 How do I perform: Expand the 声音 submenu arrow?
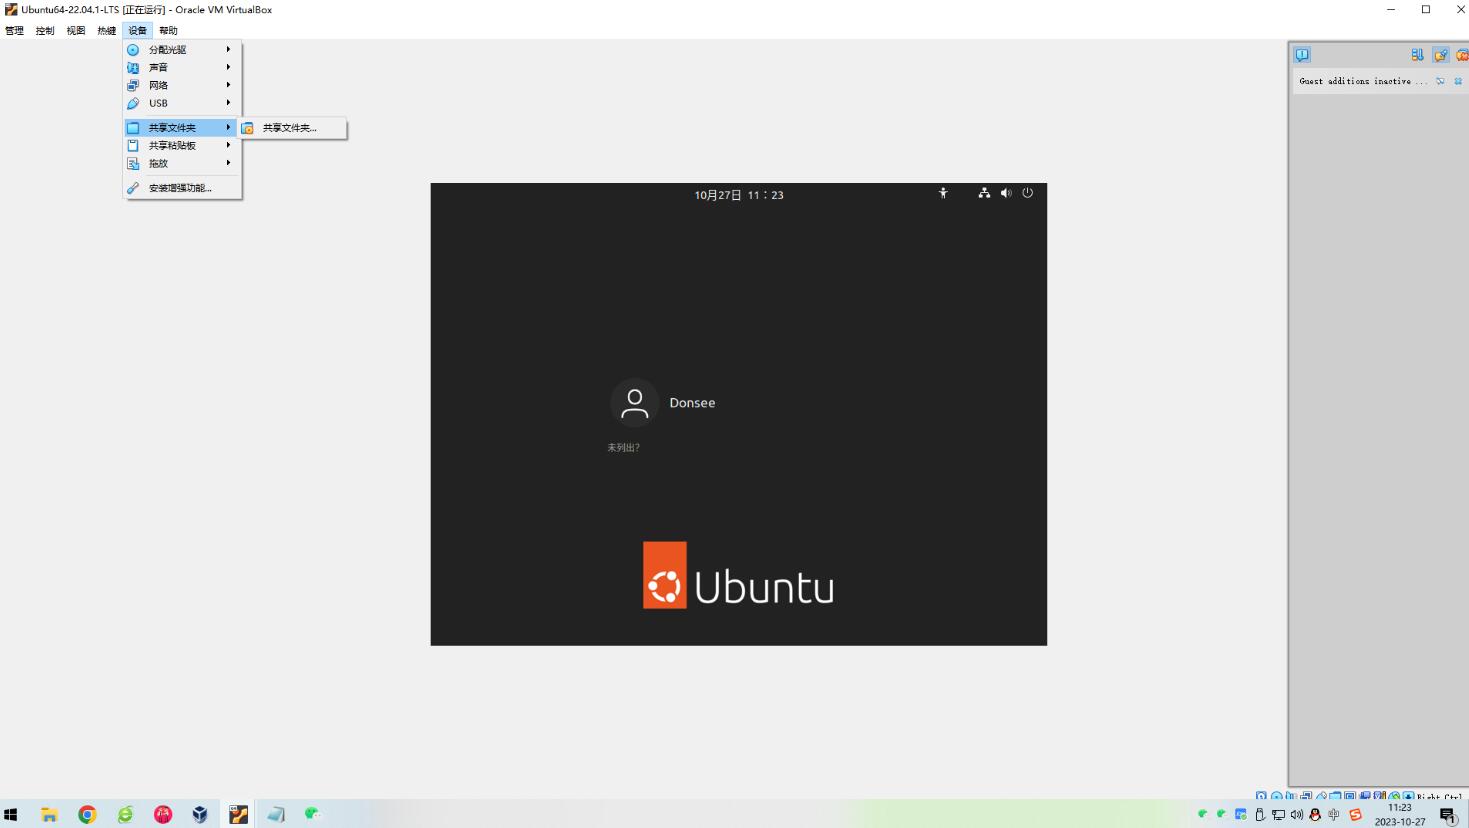point(228,67)
